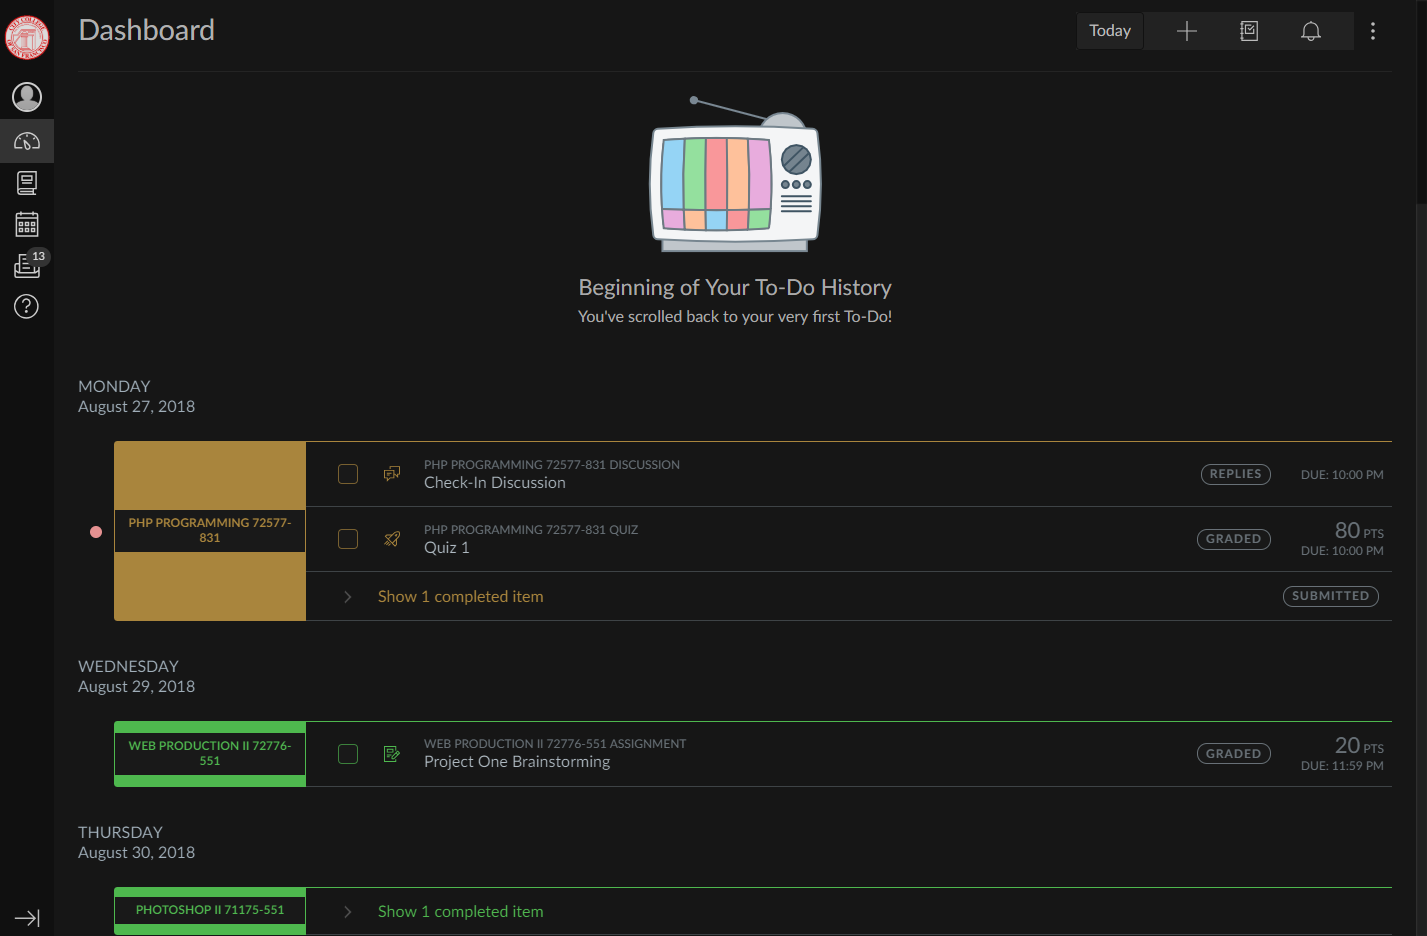Collapse the navigation sidebar with the arrow
The image size is (1427, 936).
point(27,917)
